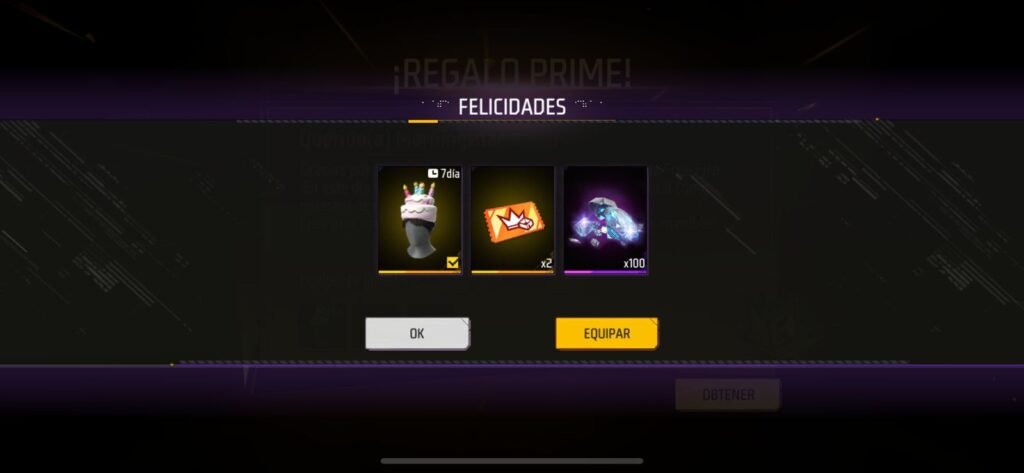This screenshot has width=1024, height=473.
Task: Tap the dotted ornament left of FELICIDADES
Action: click(436, 103)
